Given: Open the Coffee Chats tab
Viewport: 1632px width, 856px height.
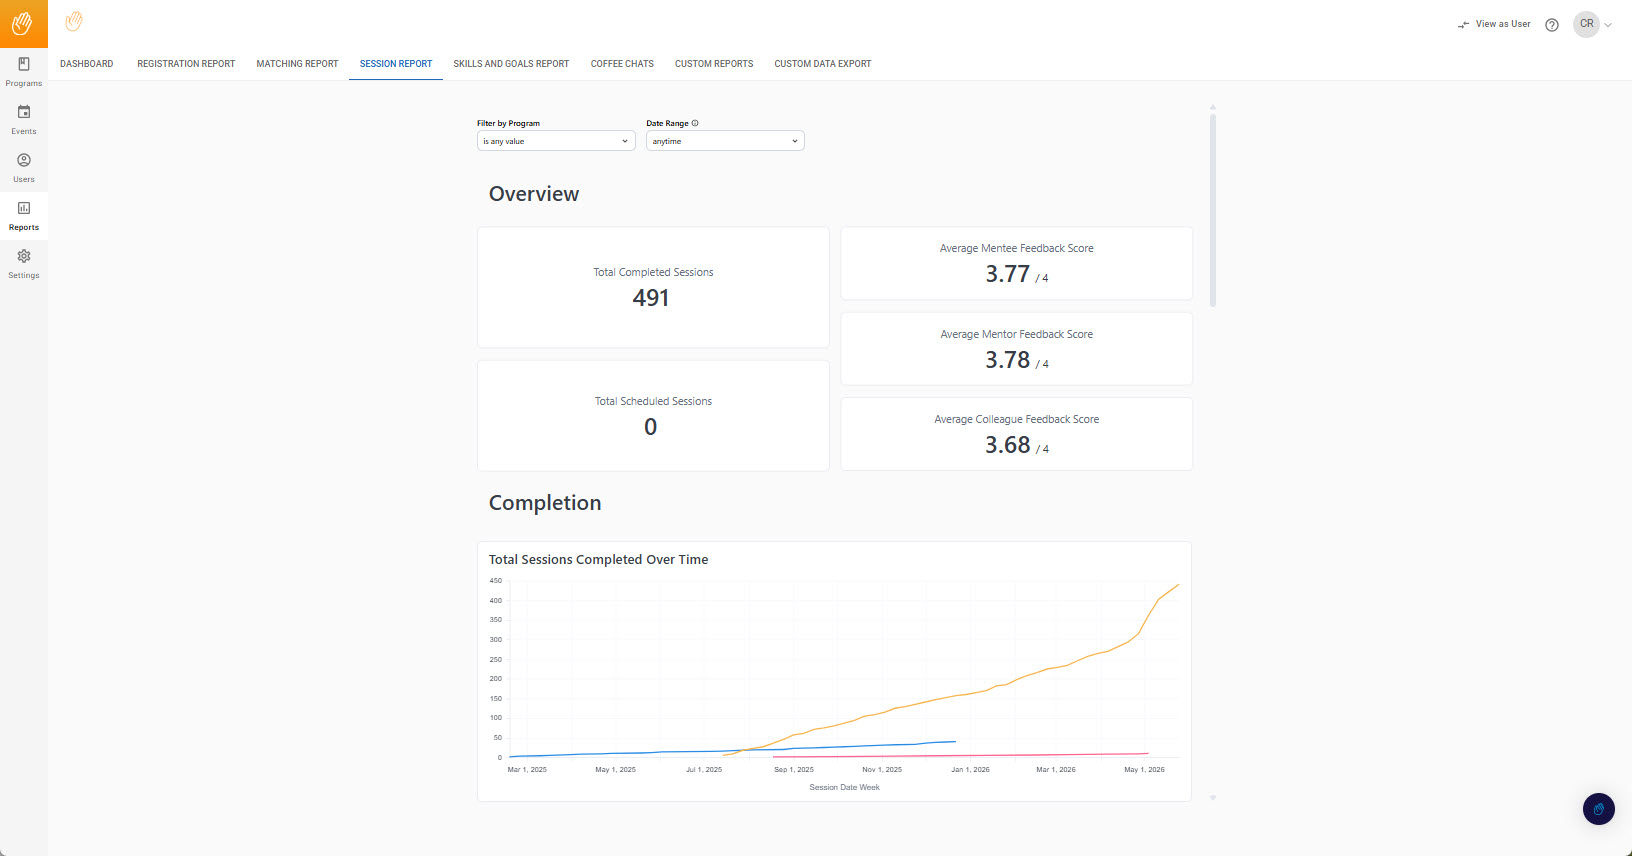Looking at the screenshot, I should [x=622, y=64].
